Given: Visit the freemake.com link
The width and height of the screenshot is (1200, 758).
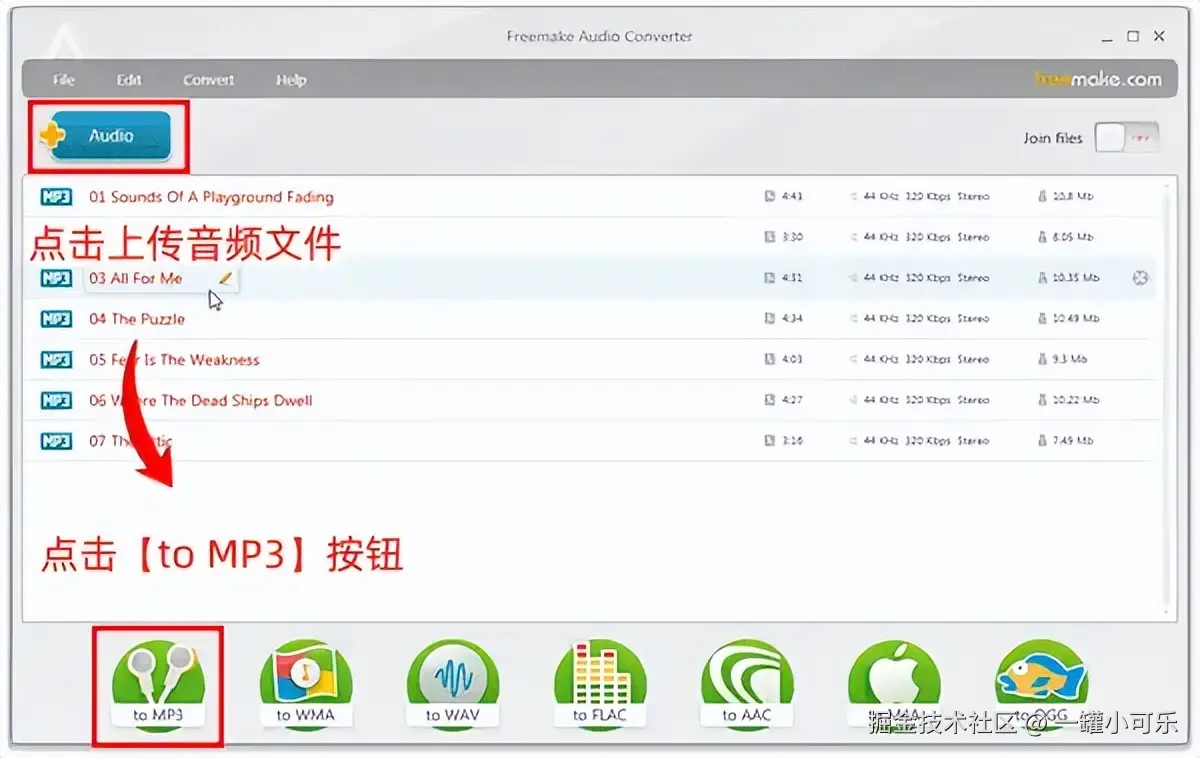Looking at the screenshot, I should (1098, 79).
